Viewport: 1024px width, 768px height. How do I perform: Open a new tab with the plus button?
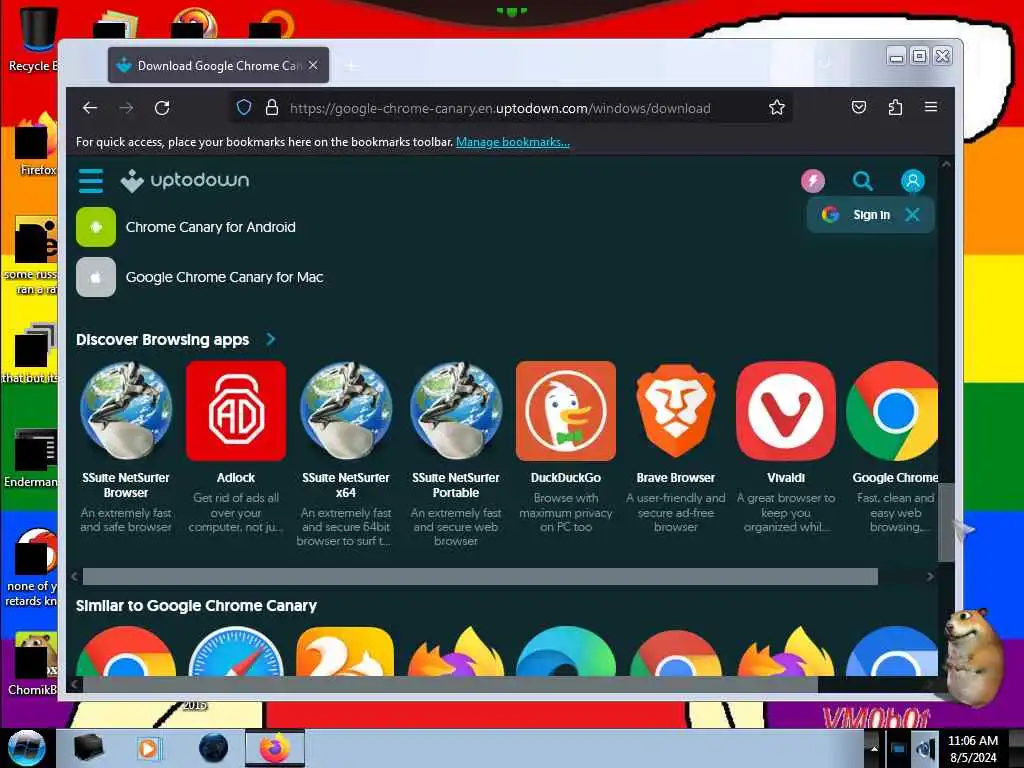[x=351, y=66]
